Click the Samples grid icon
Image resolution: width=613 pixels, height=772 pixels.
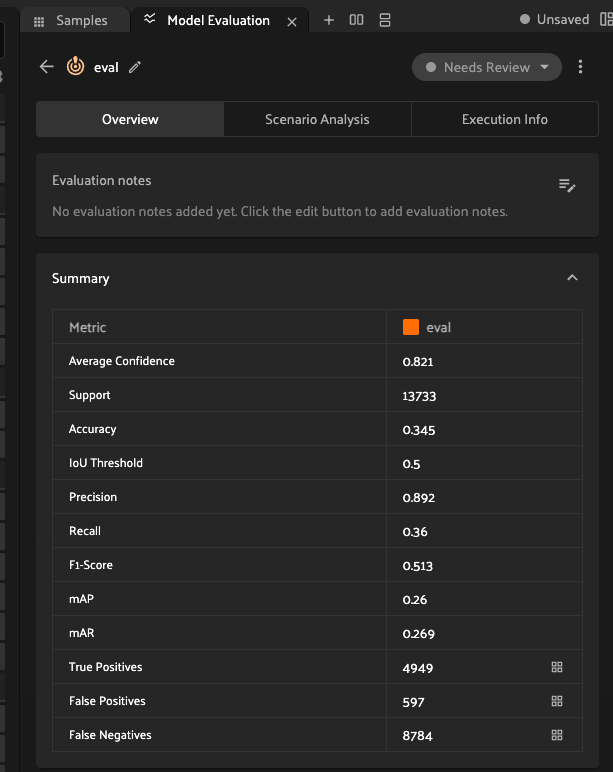[39, 21]
